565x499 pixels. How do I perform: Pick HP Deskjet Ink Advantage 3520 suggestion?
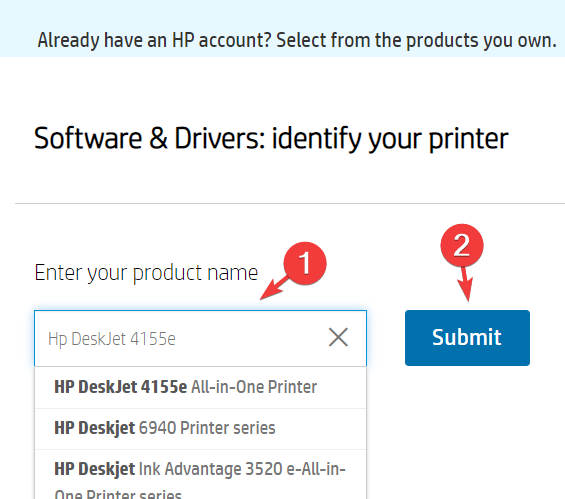(200, 476)
